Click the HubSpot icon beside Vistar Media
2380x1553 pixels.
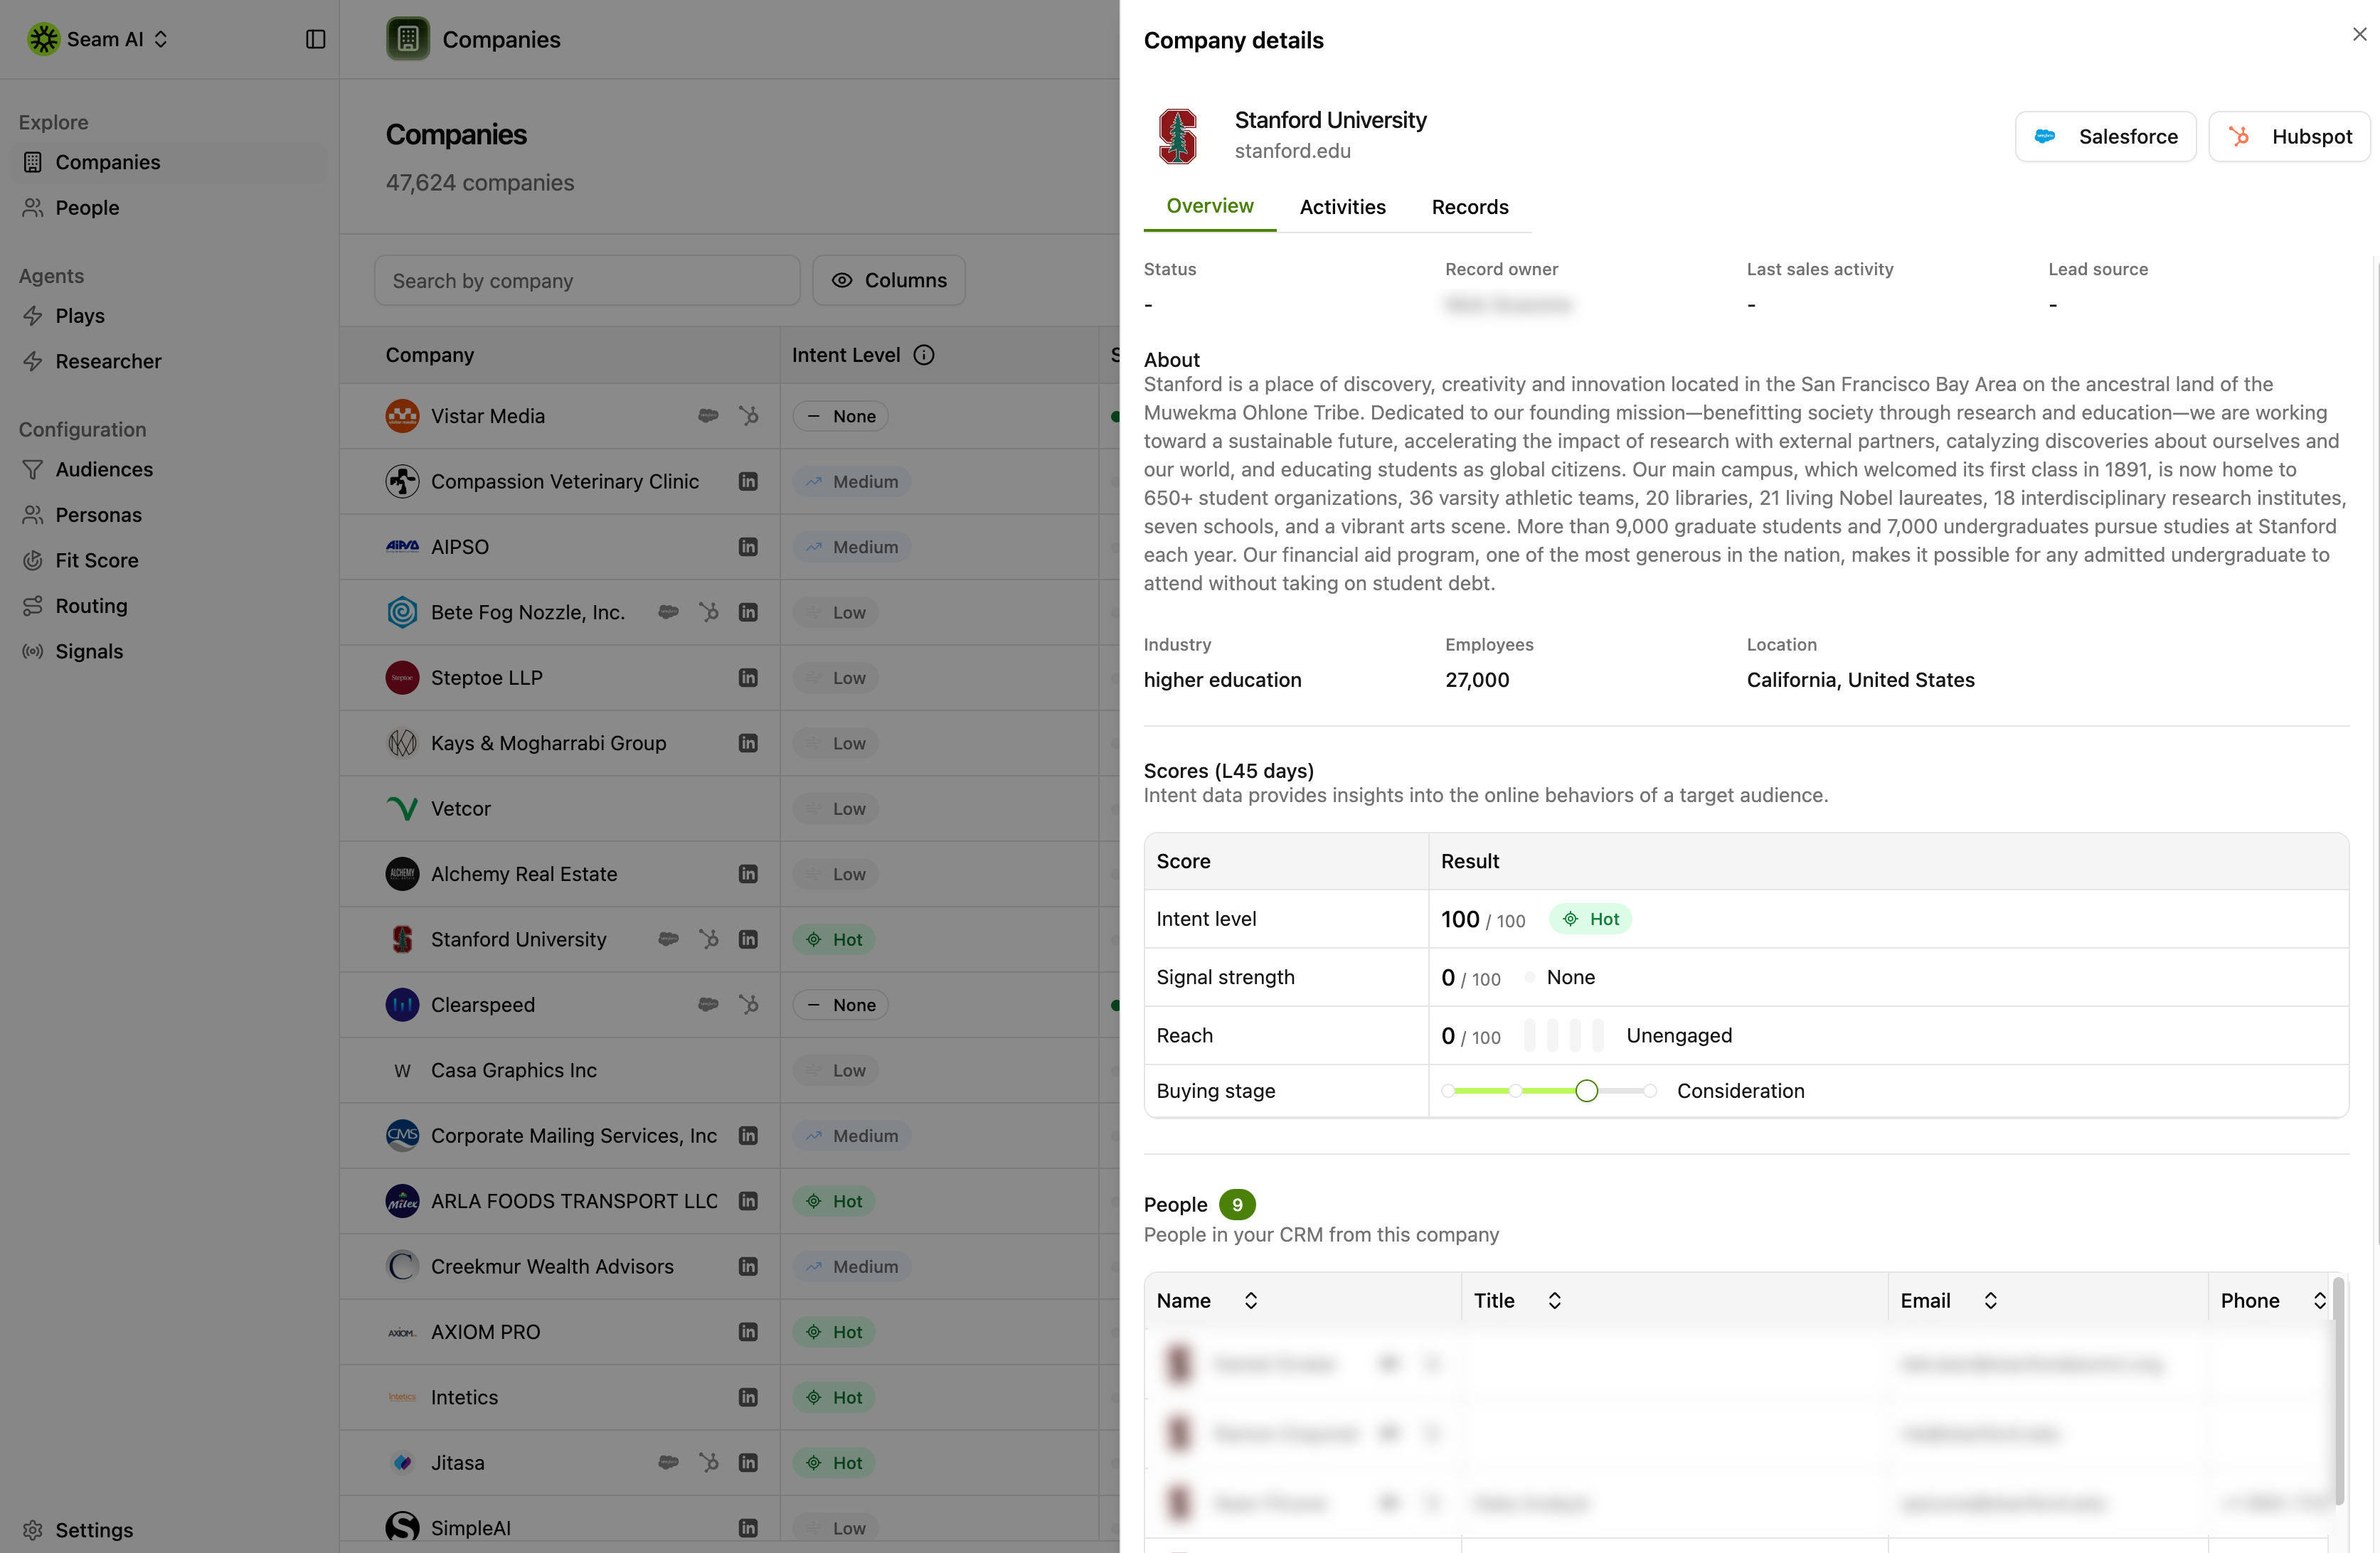tap(748, 416)
